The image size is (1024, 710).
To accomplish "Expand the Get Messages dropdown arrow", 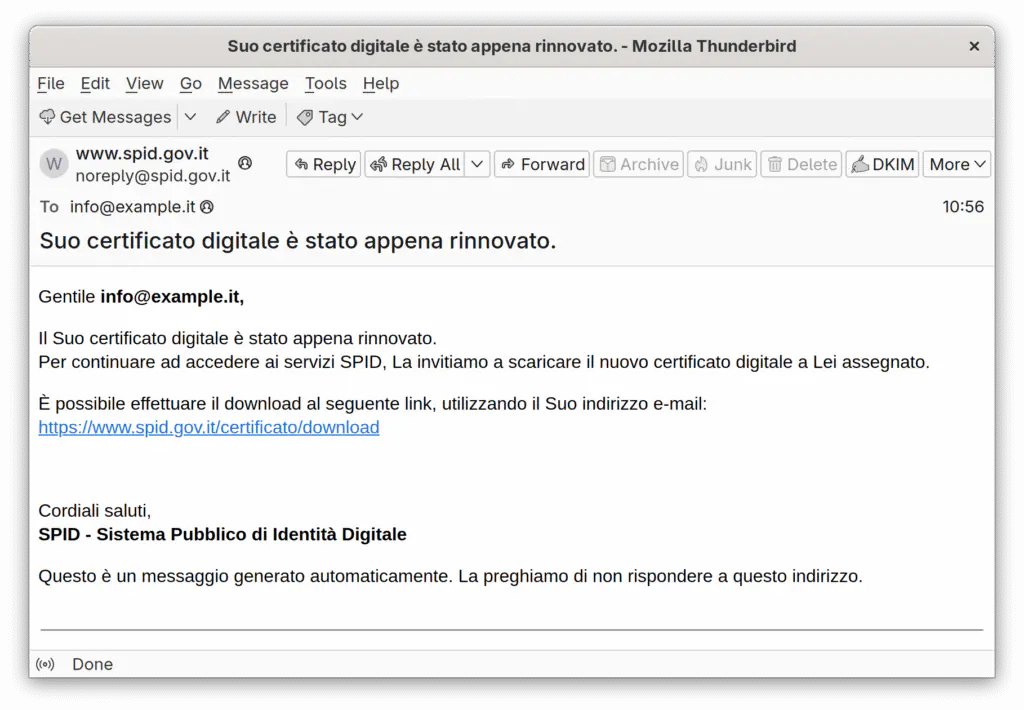I will point(191,117).
